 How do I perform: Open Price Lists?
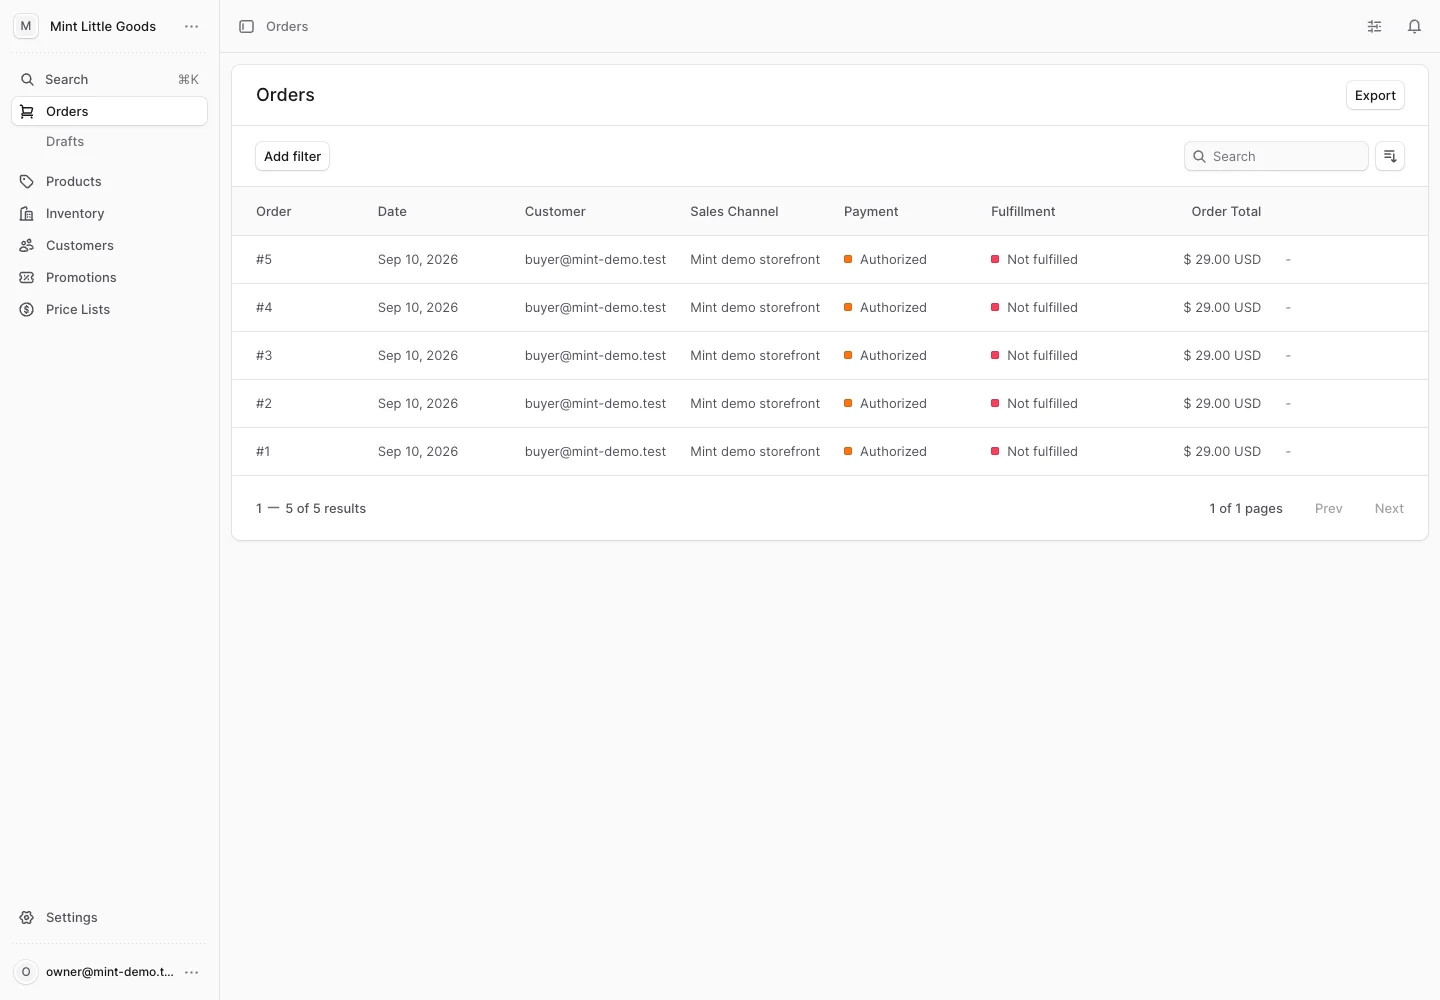coord(109,309)
